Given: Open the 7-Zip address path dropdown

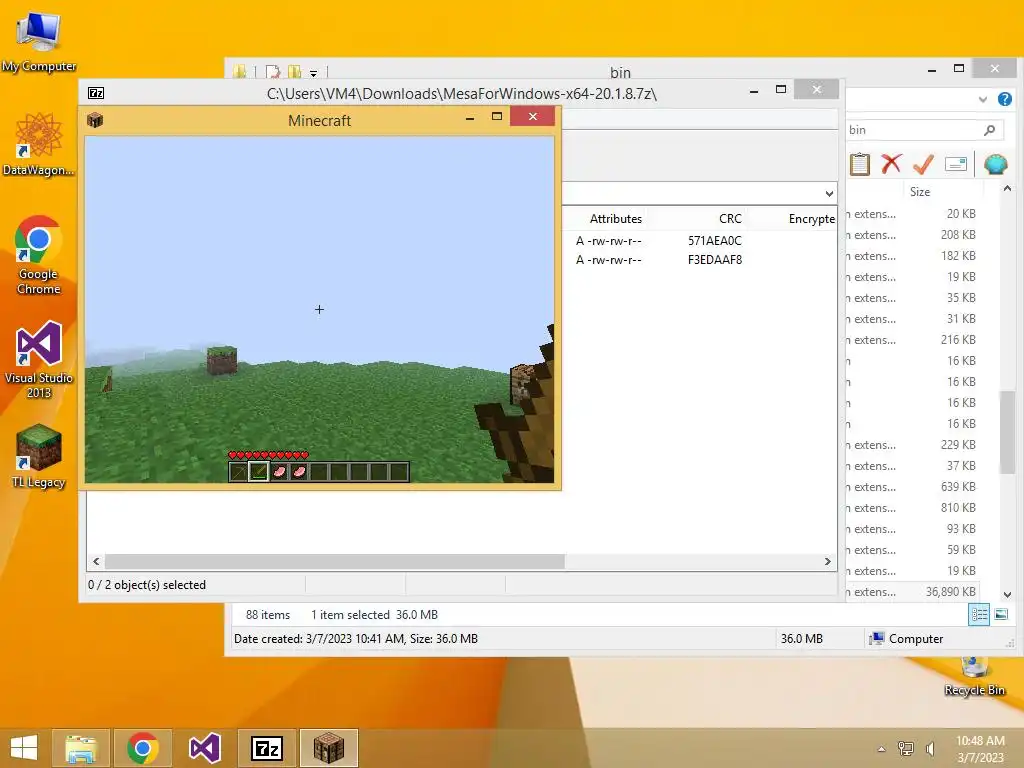Looking at the screenshot, I should point(829,193).
